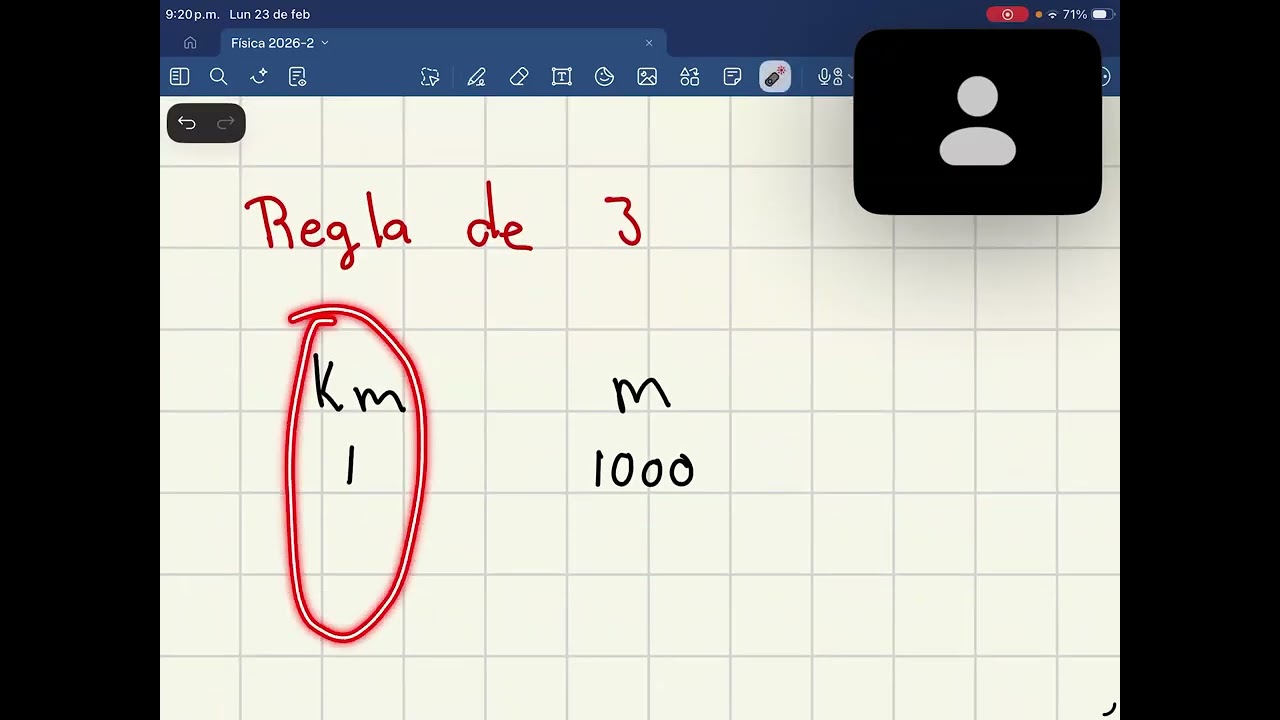The image size is (1280, 720).
Task: Redo the last undone stroke
Action: [226, 123]
